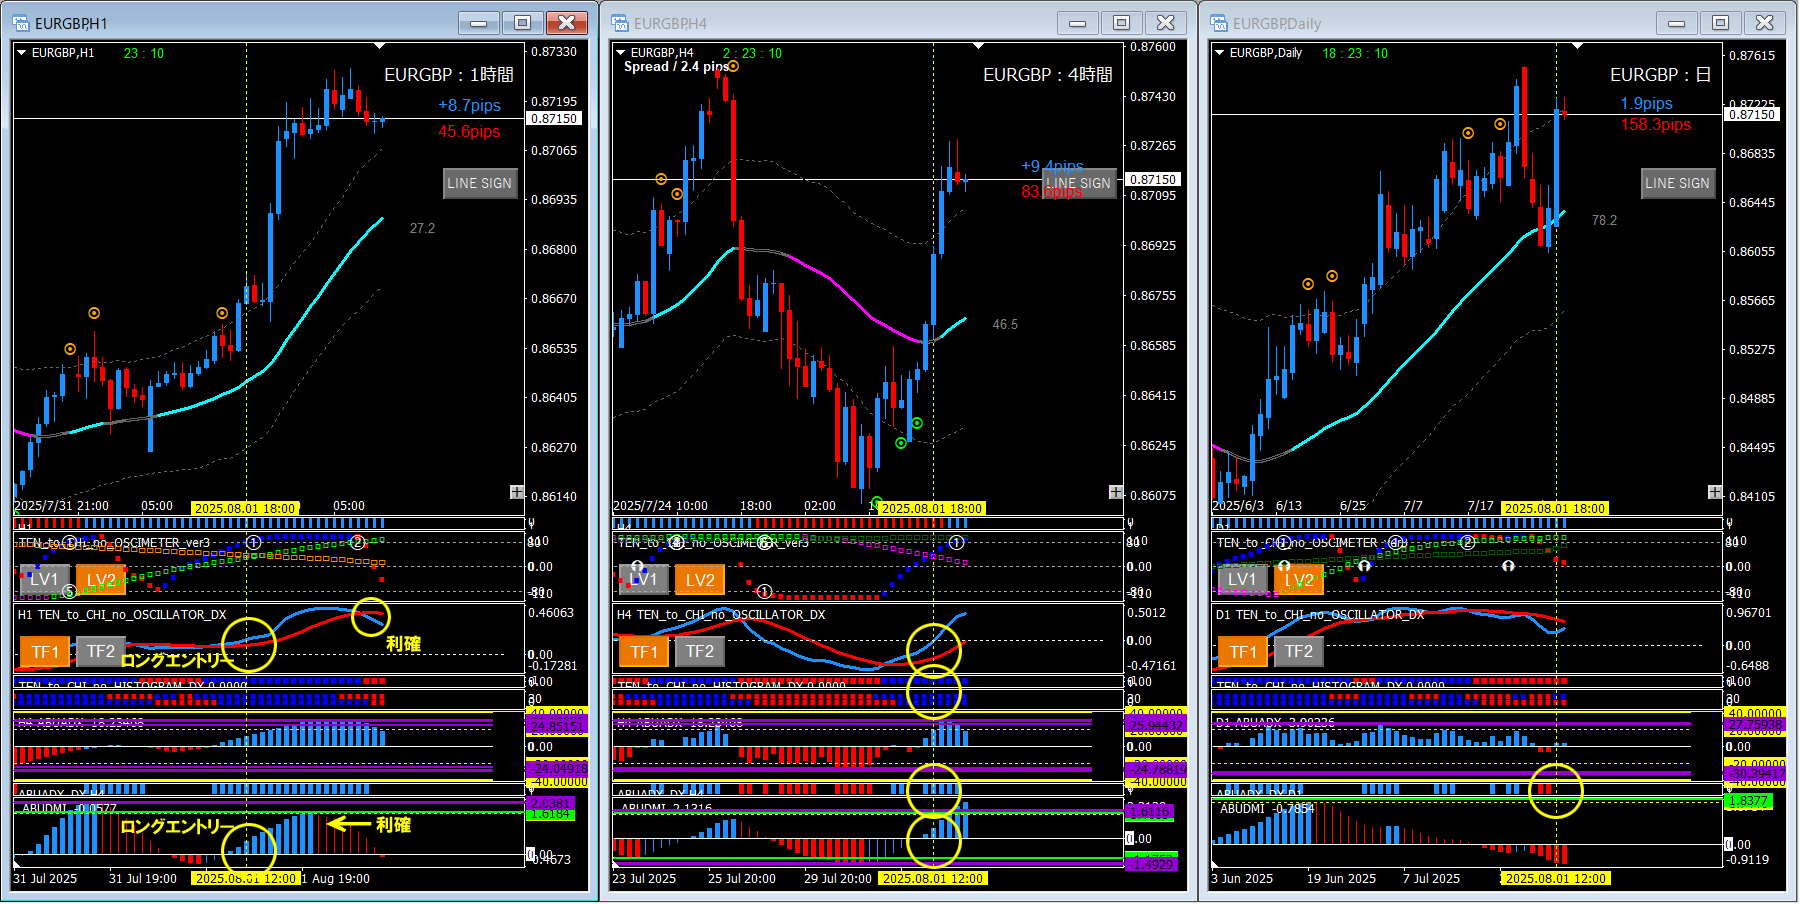The image size is (1800, 904).
Task: Toggle LV1 in the Daily OSCIMETER panel
Action: click(1242, 580)
